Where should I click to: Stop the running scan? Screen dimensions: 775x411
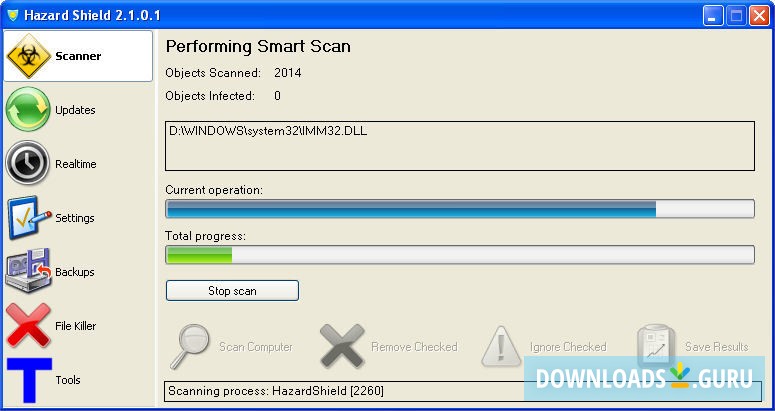pos(232,290)
